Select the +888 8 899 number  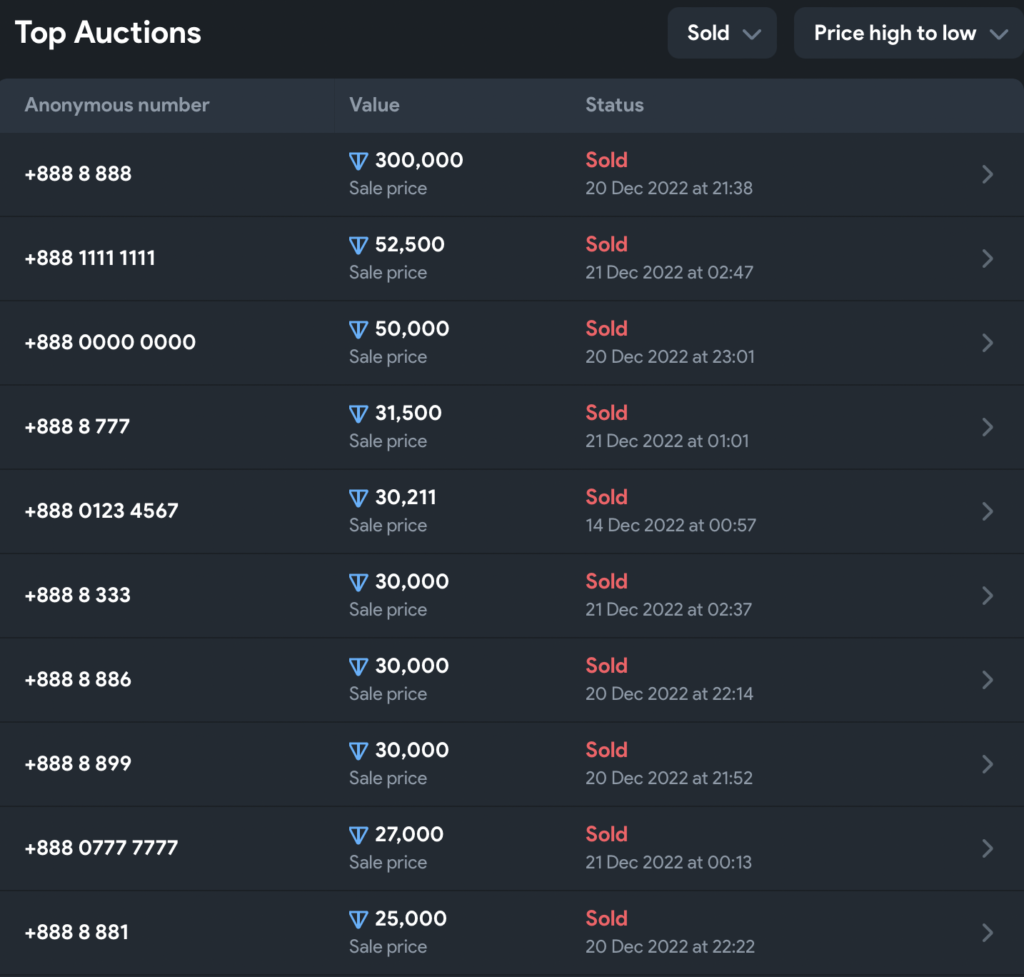point(78,764)
